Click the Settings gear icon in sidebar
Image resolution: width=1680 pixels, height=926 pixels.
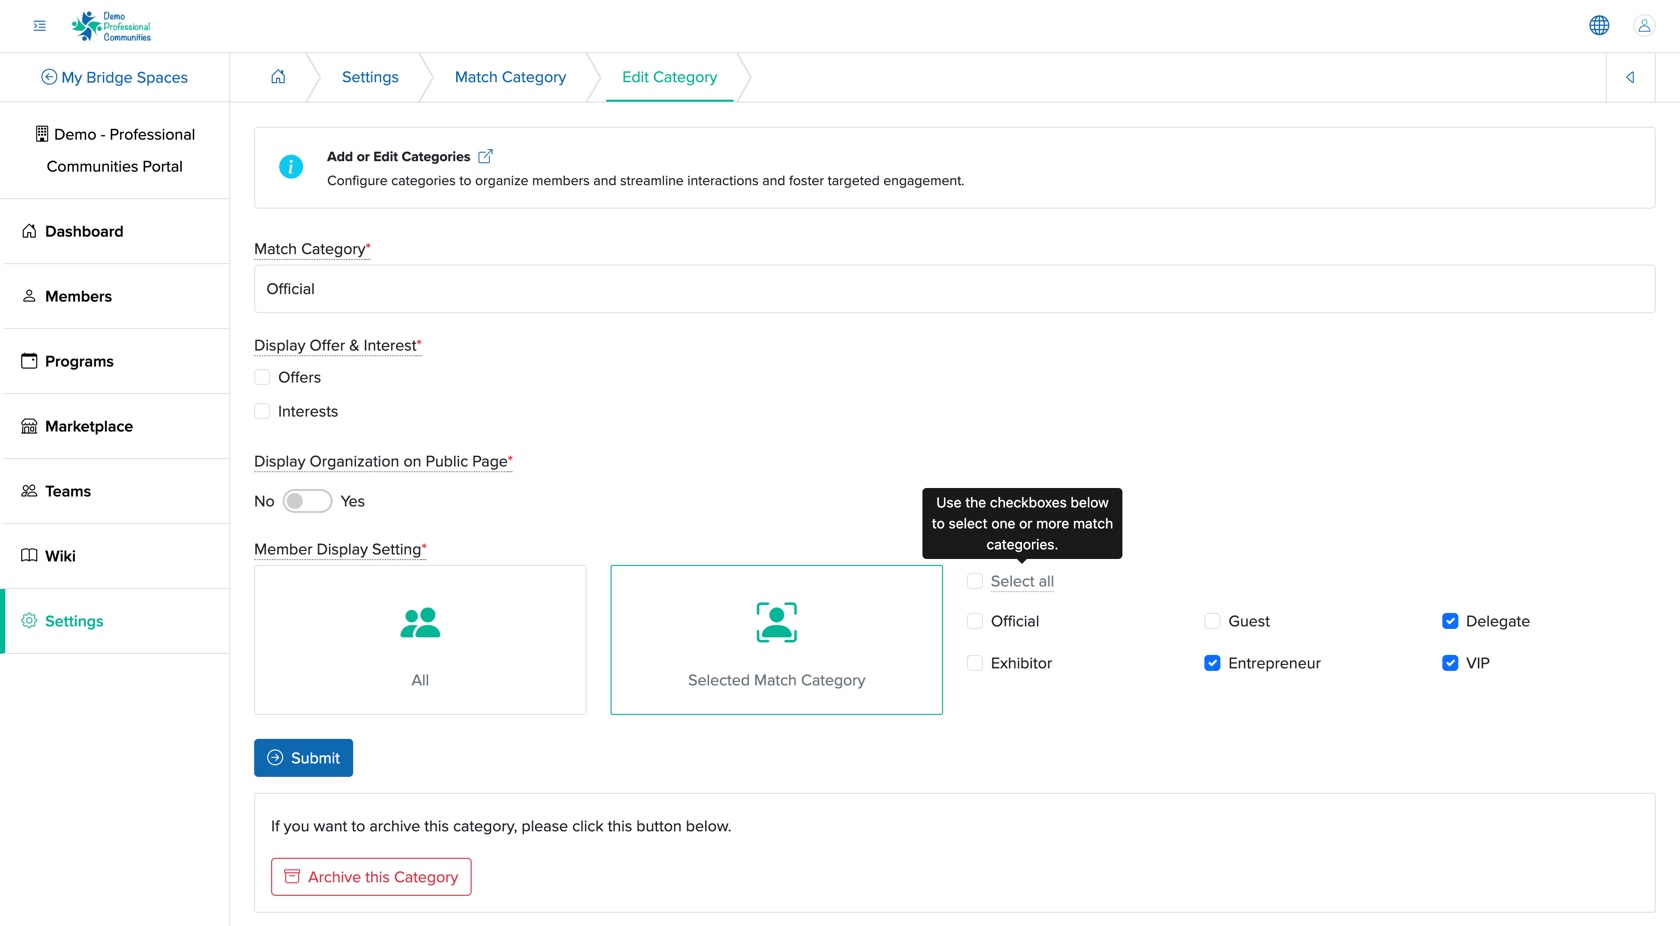click(x=29, y=621)
